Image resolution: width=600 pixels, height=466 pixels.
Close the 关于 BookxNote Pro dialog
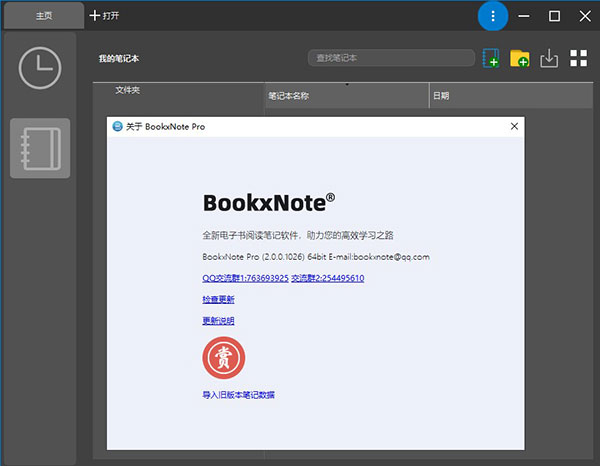pyautogui.click(x=514, y=126)
